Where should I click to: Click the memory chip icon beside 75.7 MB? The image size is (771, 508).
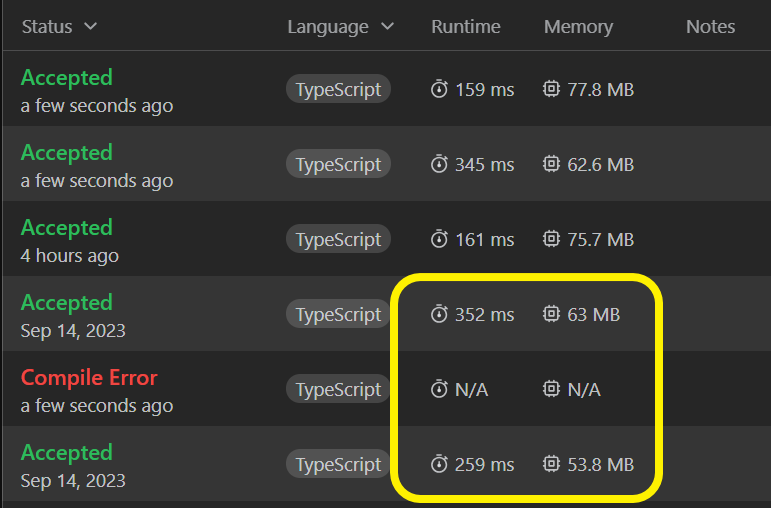pyautogui.click(x=551, y=239)
